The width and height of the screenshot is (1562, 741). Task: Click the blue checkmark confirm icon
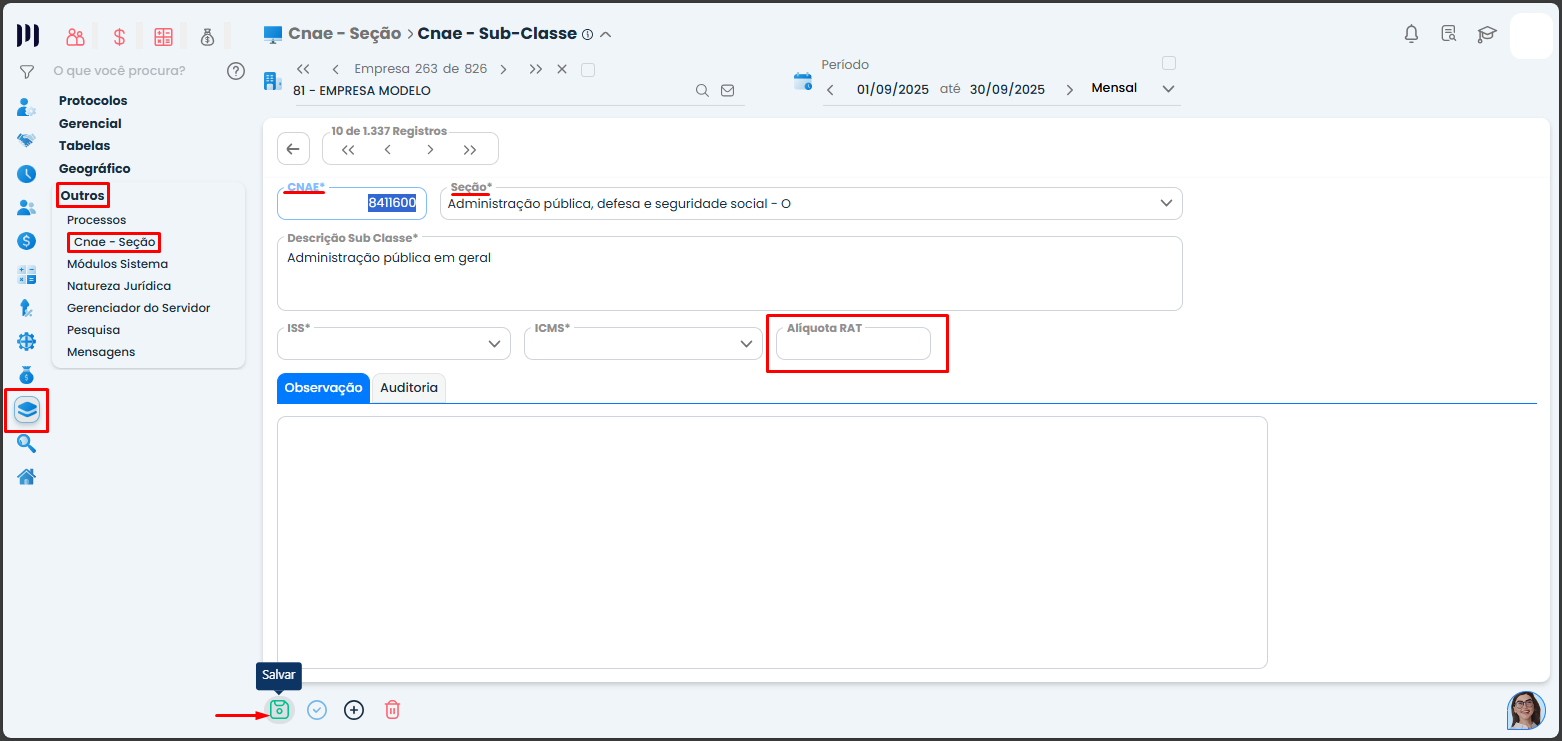pyautogui.click(x=317, y=710)
